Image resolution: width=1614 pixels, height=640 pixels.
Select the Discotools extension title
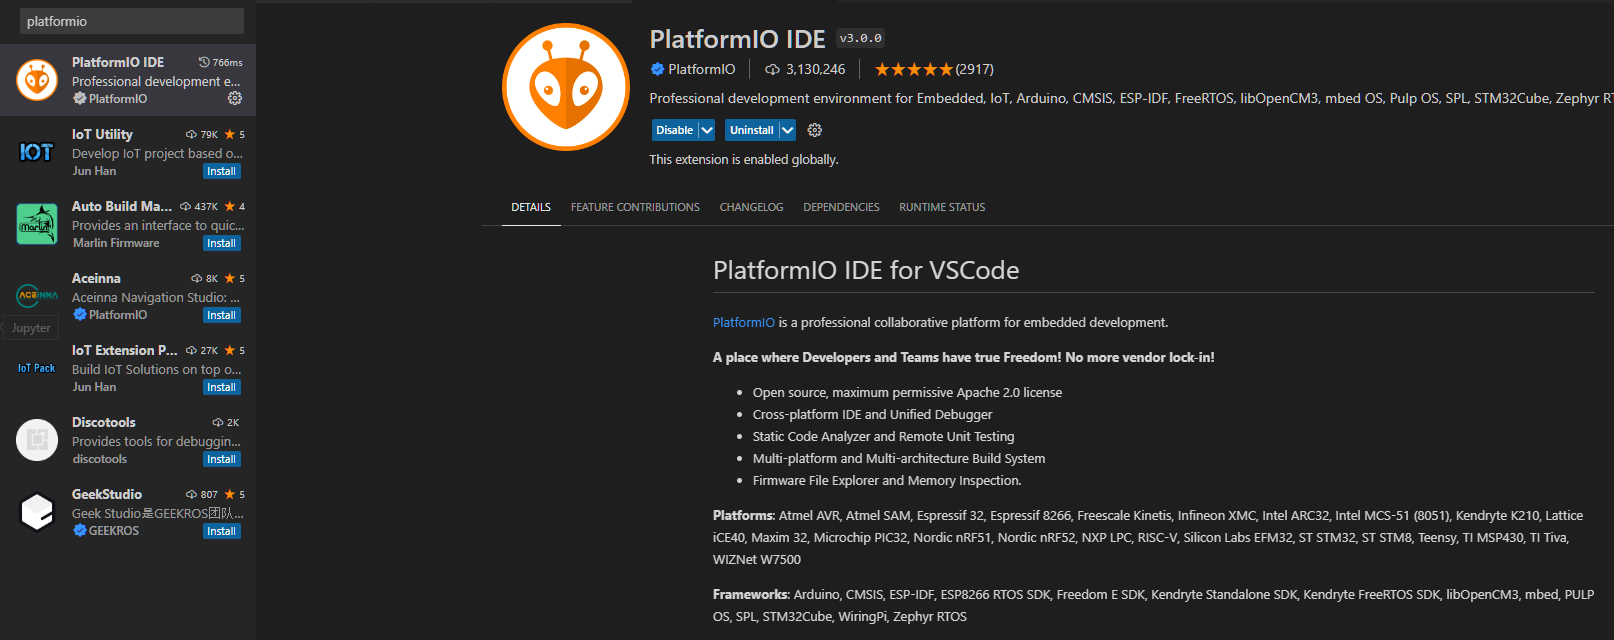click(x=104, y=422)
